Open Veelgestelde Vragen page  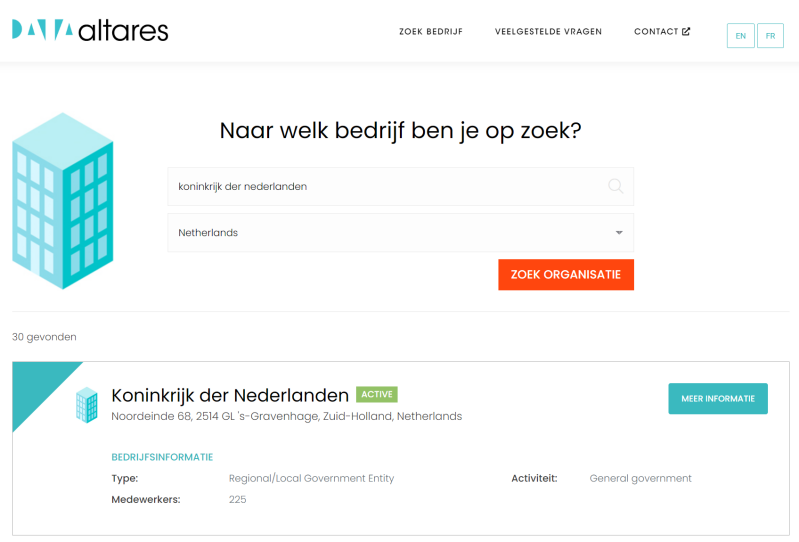pyautogui.click(x=548, y=32)
